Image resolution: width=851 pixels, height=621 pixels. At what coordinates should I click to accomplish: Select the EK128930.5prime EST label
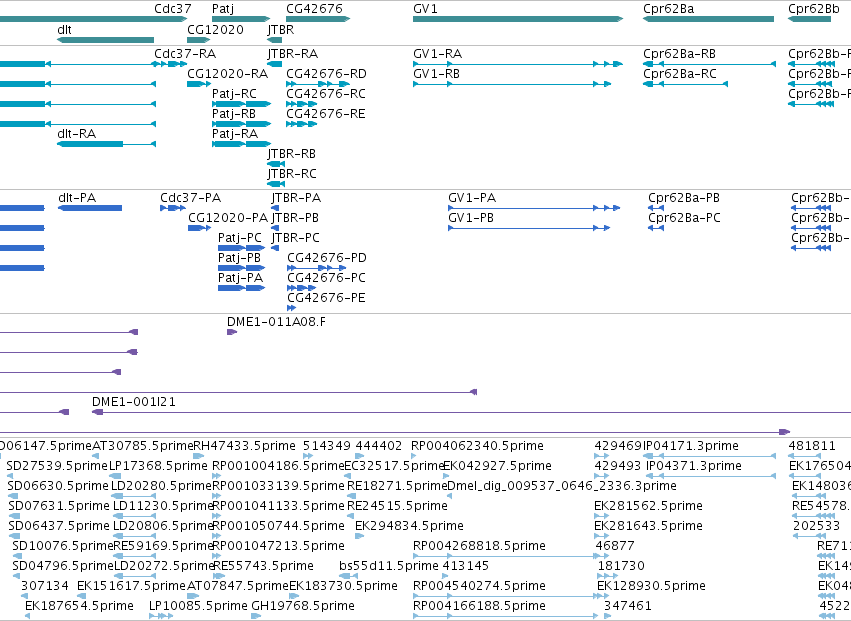pos(651,587)
